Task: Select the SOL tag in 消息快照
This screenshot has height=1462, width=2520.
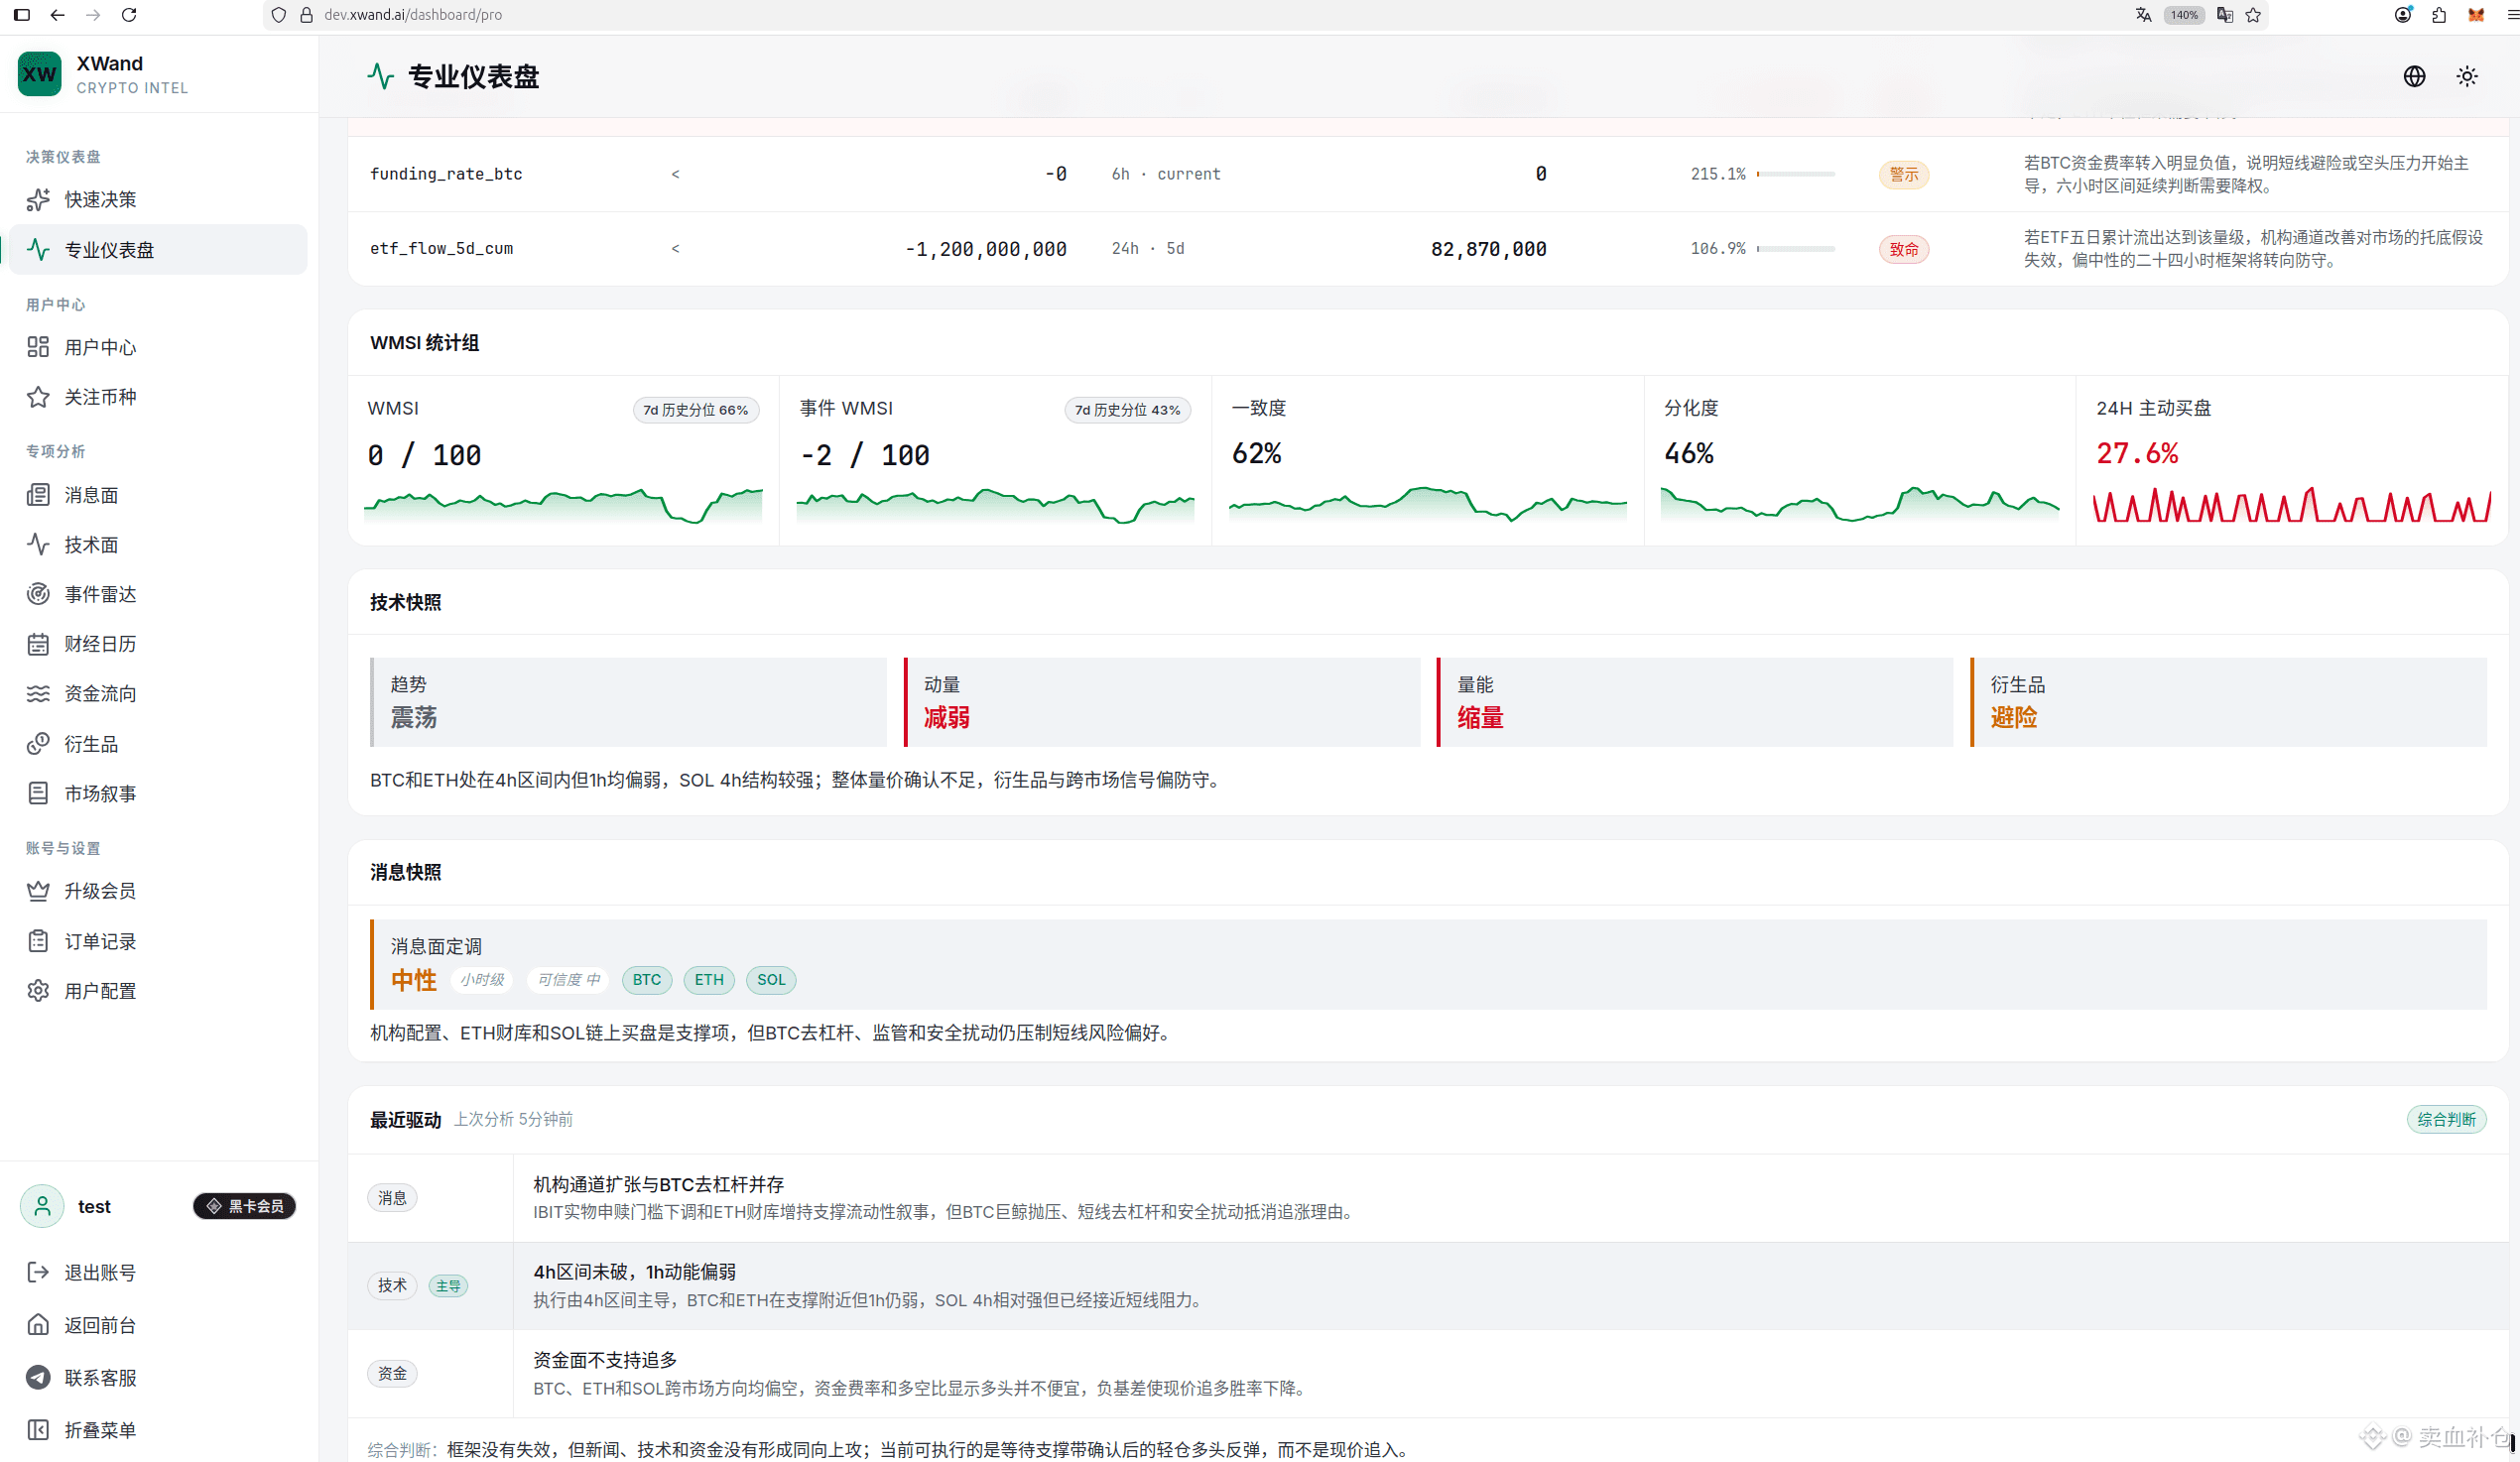Action: 770,979
